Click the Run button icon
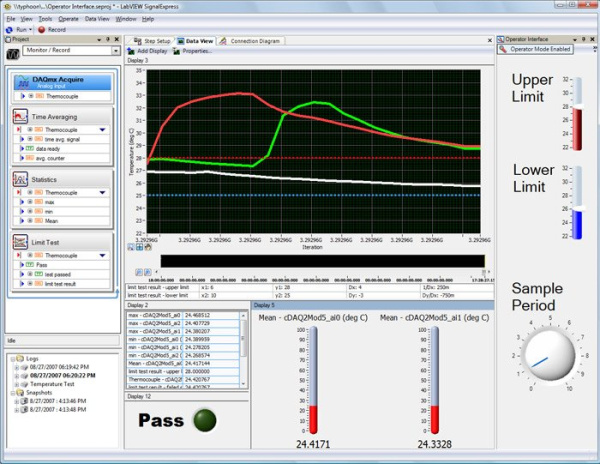This screenshot has width=600, height=464. [x=8, y=30]
